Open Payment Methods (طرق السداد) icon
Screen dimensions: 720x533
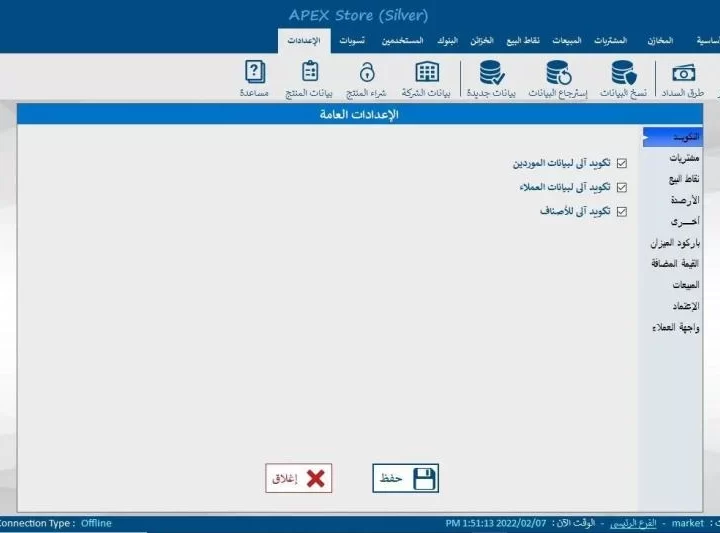[x=684, y=78]
